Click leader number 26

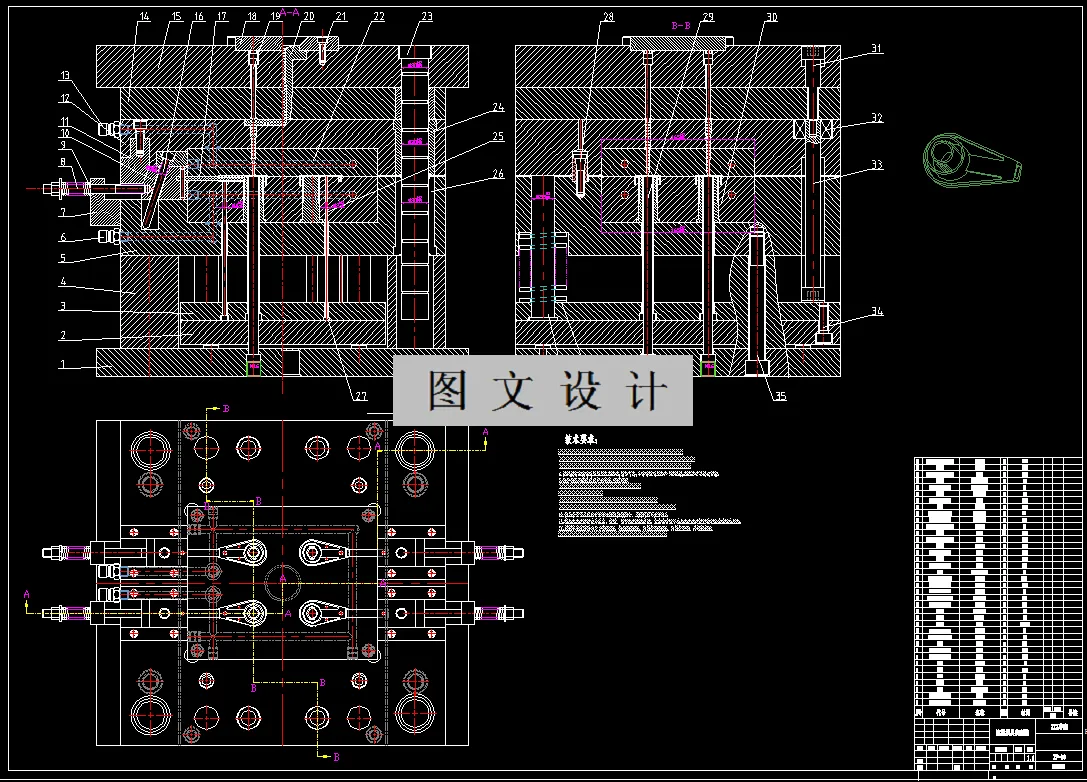[x=498, y=174]
